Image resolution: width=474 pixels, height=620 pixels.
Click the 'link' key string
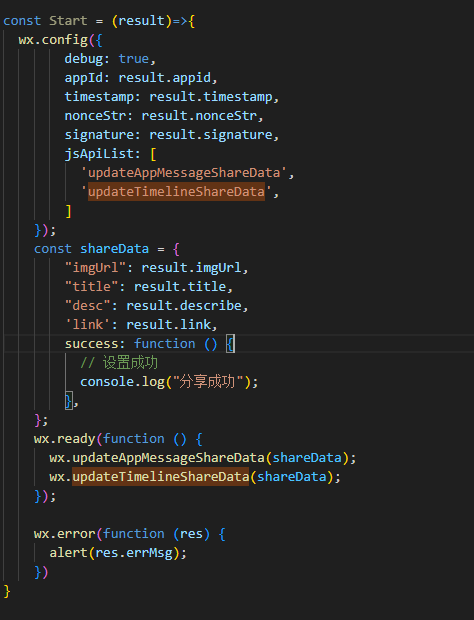87,325
